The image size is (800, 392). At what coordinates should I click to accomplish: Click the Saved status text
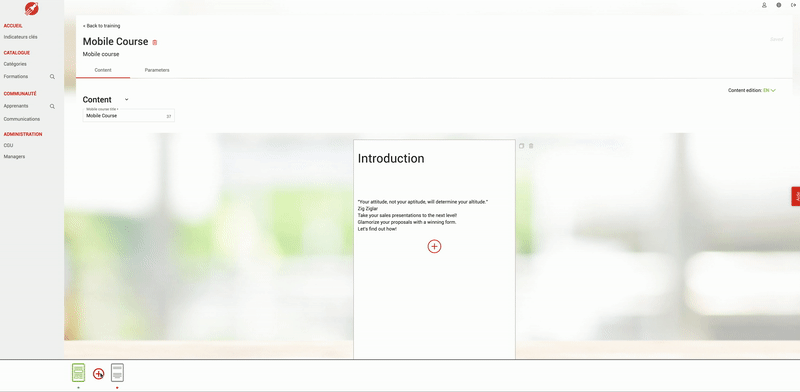click(776, 39)
